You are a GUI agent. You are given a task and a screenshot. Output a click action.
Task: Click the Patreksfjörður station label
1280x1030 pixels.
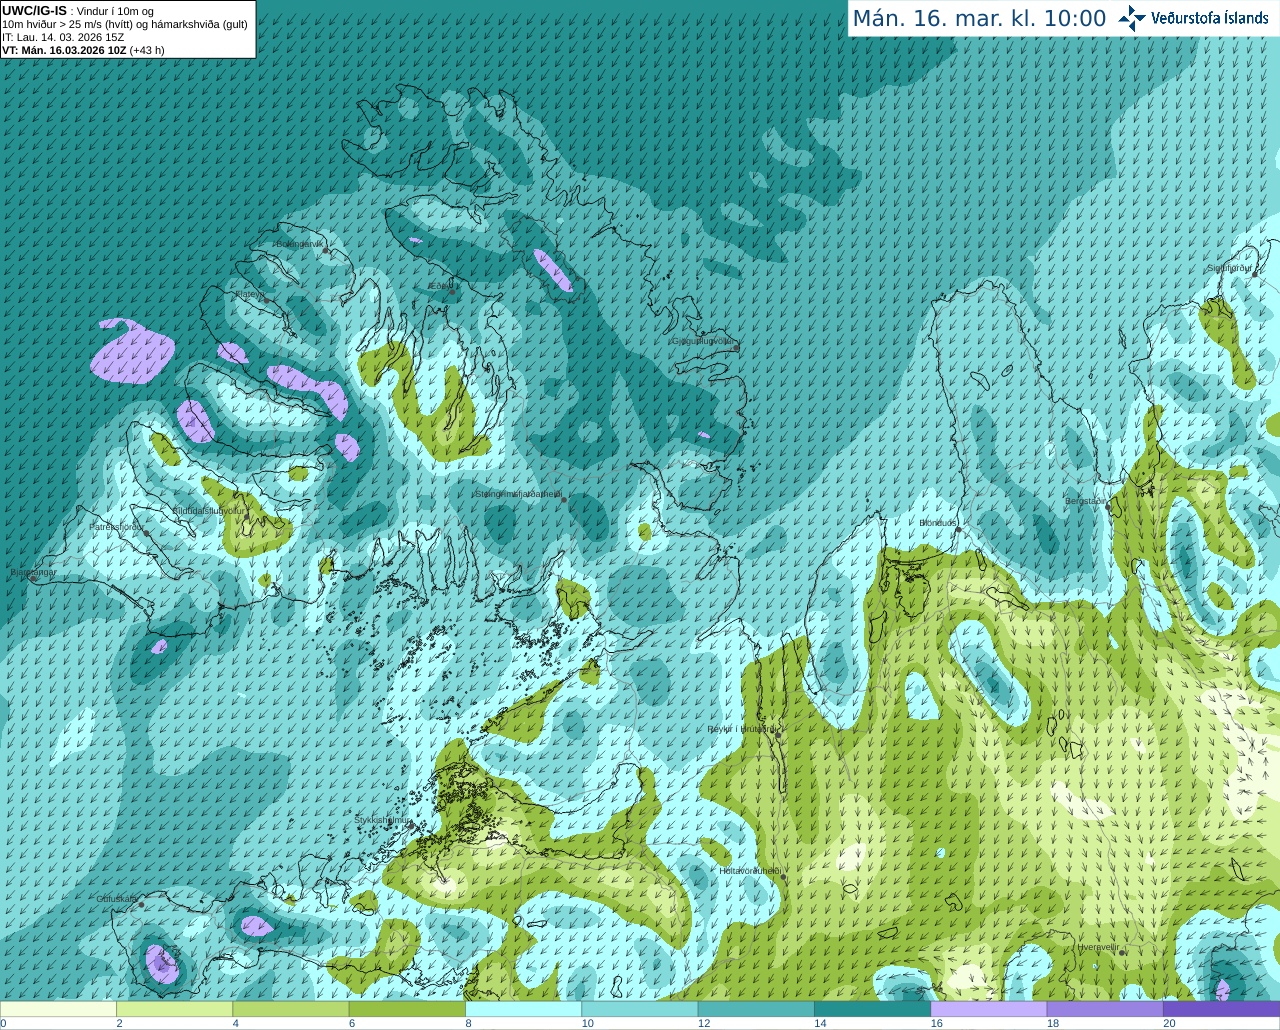click(x=116, y=526)
